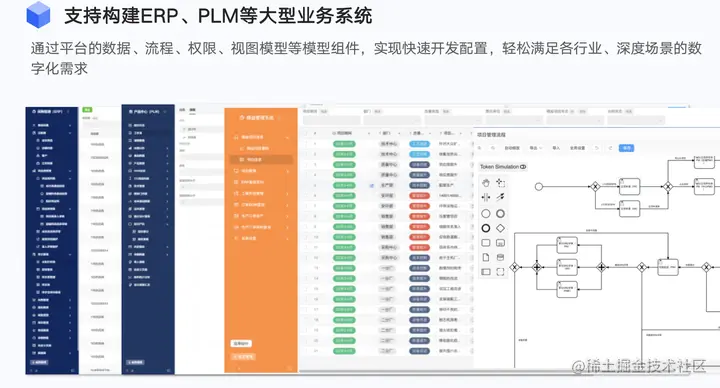Viewport: 720px width, 388px height.
Task: Pick the pool/participant shape in palette
Action: pos(486,272)
